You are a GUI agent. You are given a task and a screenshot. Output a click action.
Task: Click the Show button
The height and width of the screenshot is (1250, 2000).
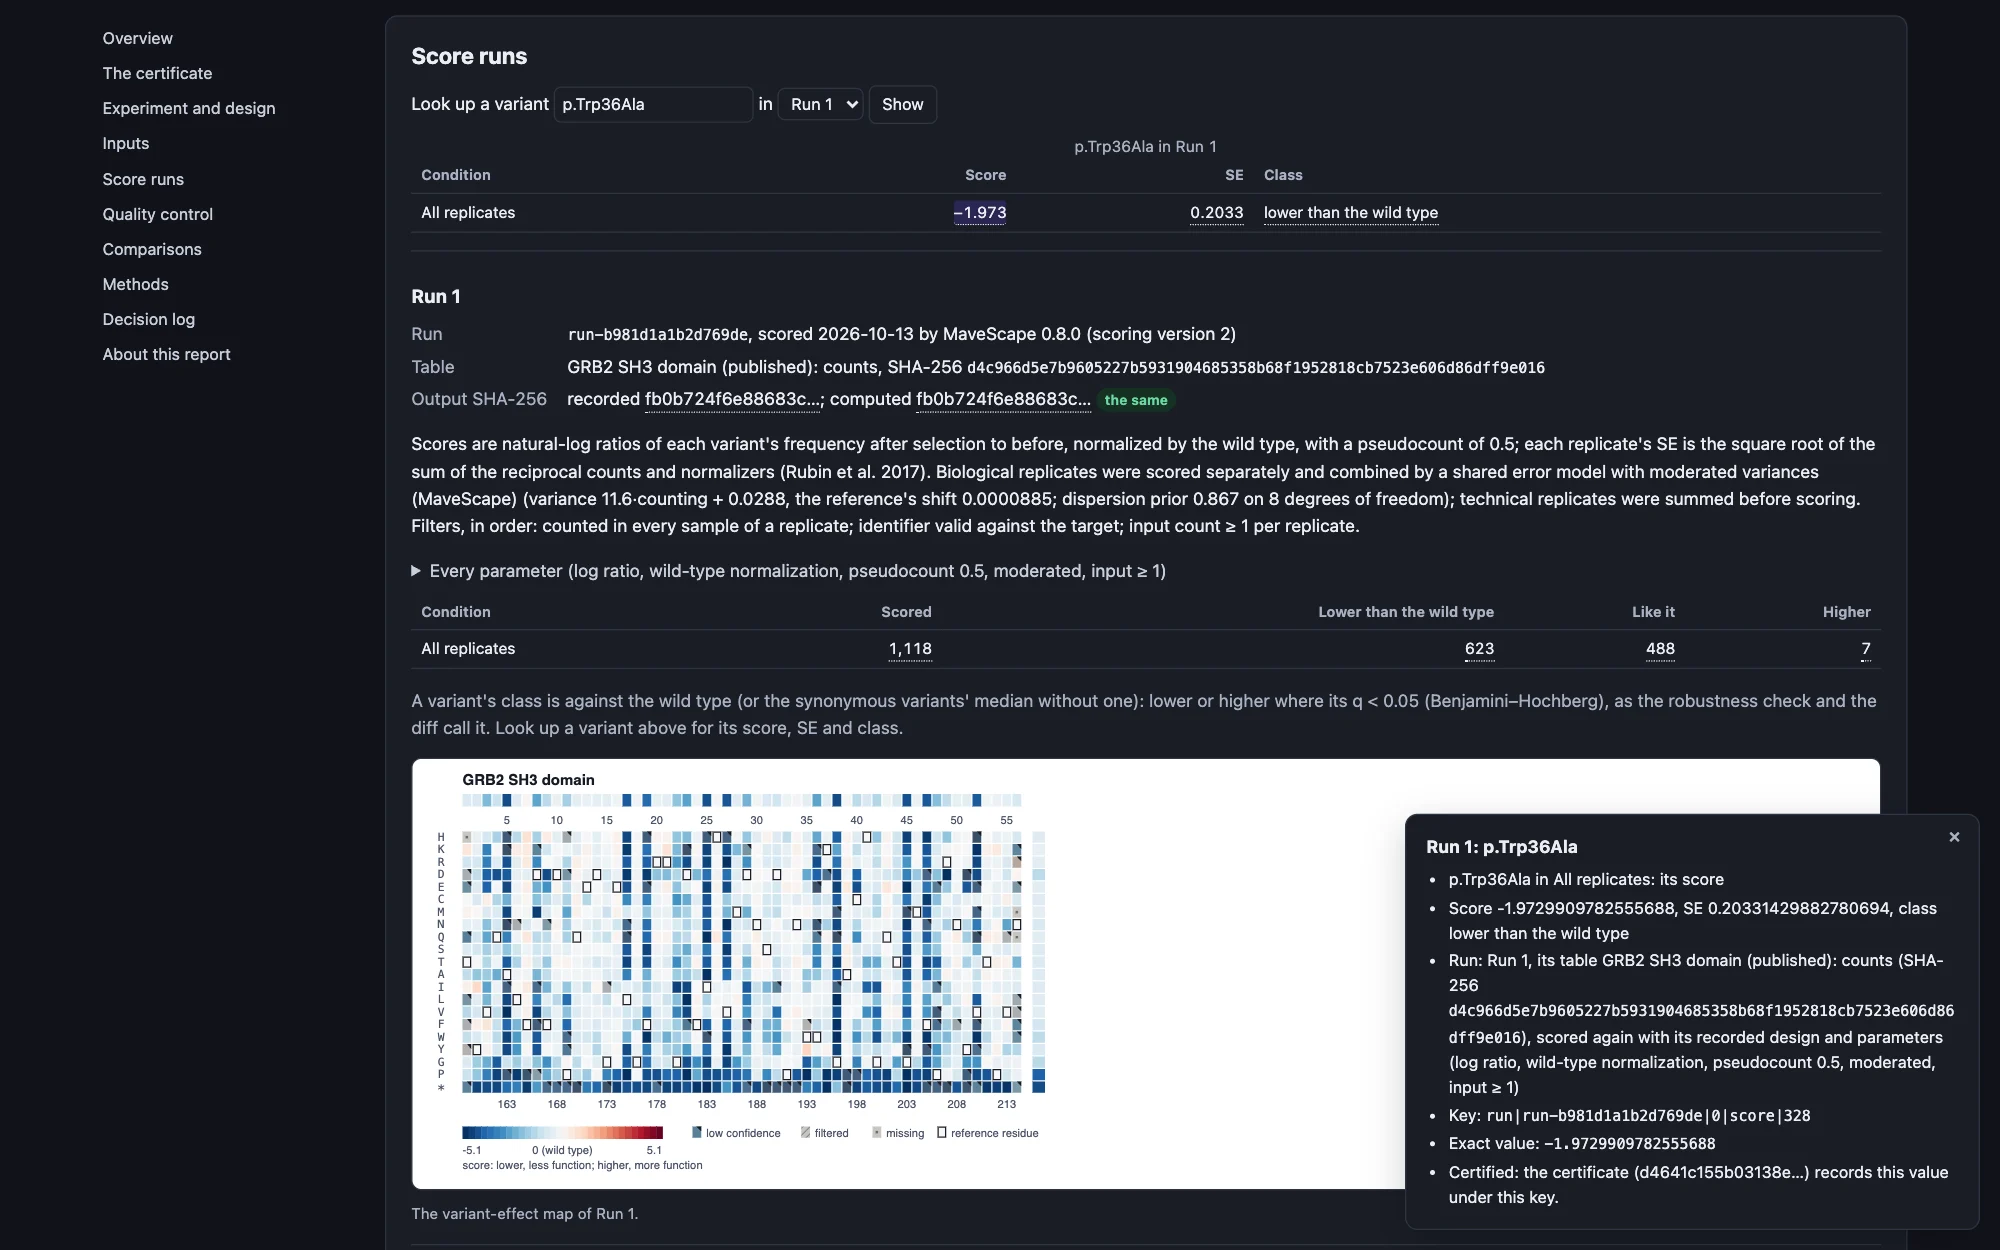click(x=902, y=104)
